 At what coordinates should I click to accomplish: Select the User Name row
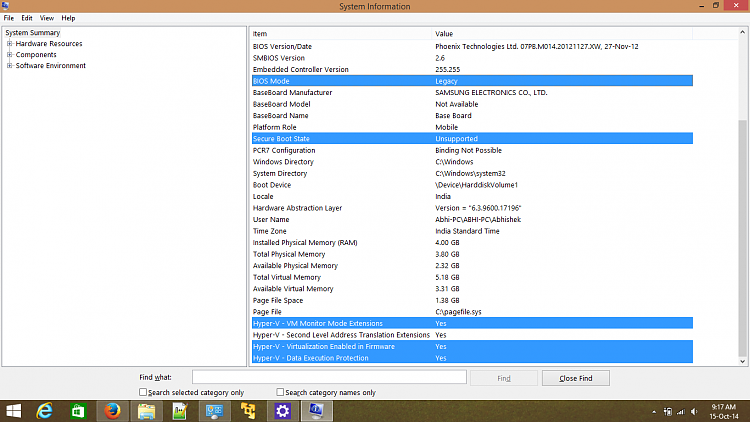pyautogui.click(x=472, y=220)
